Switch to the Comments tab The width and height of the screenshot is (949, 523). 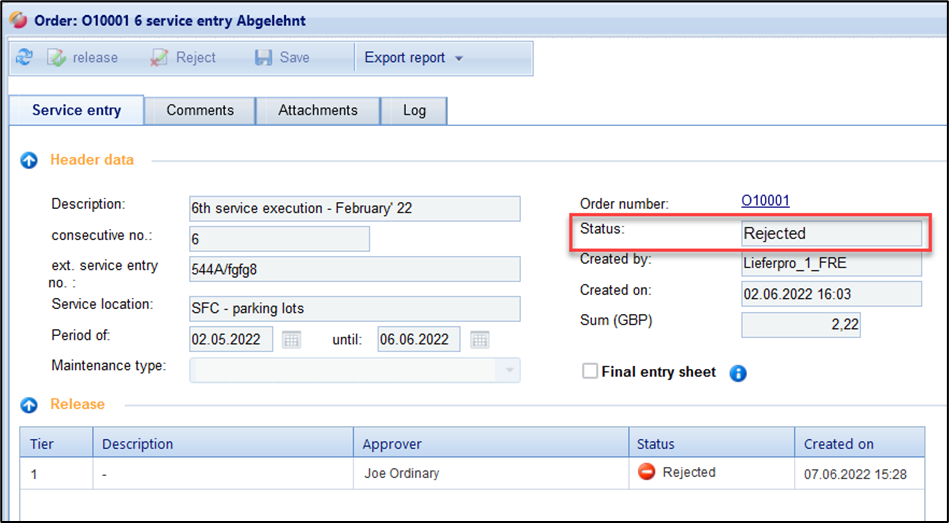pyautogui.click(x=200, y=110)
